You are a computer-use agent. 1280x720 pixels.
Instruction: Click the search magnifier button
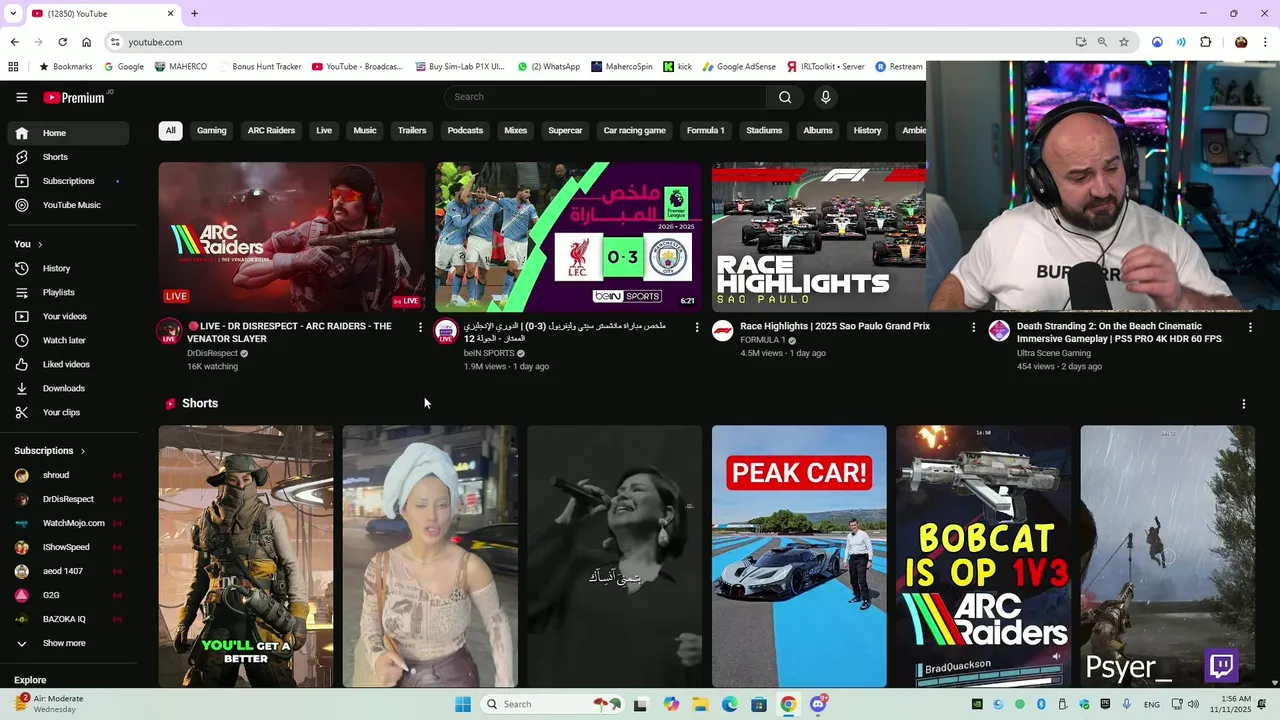pos(785,97)
